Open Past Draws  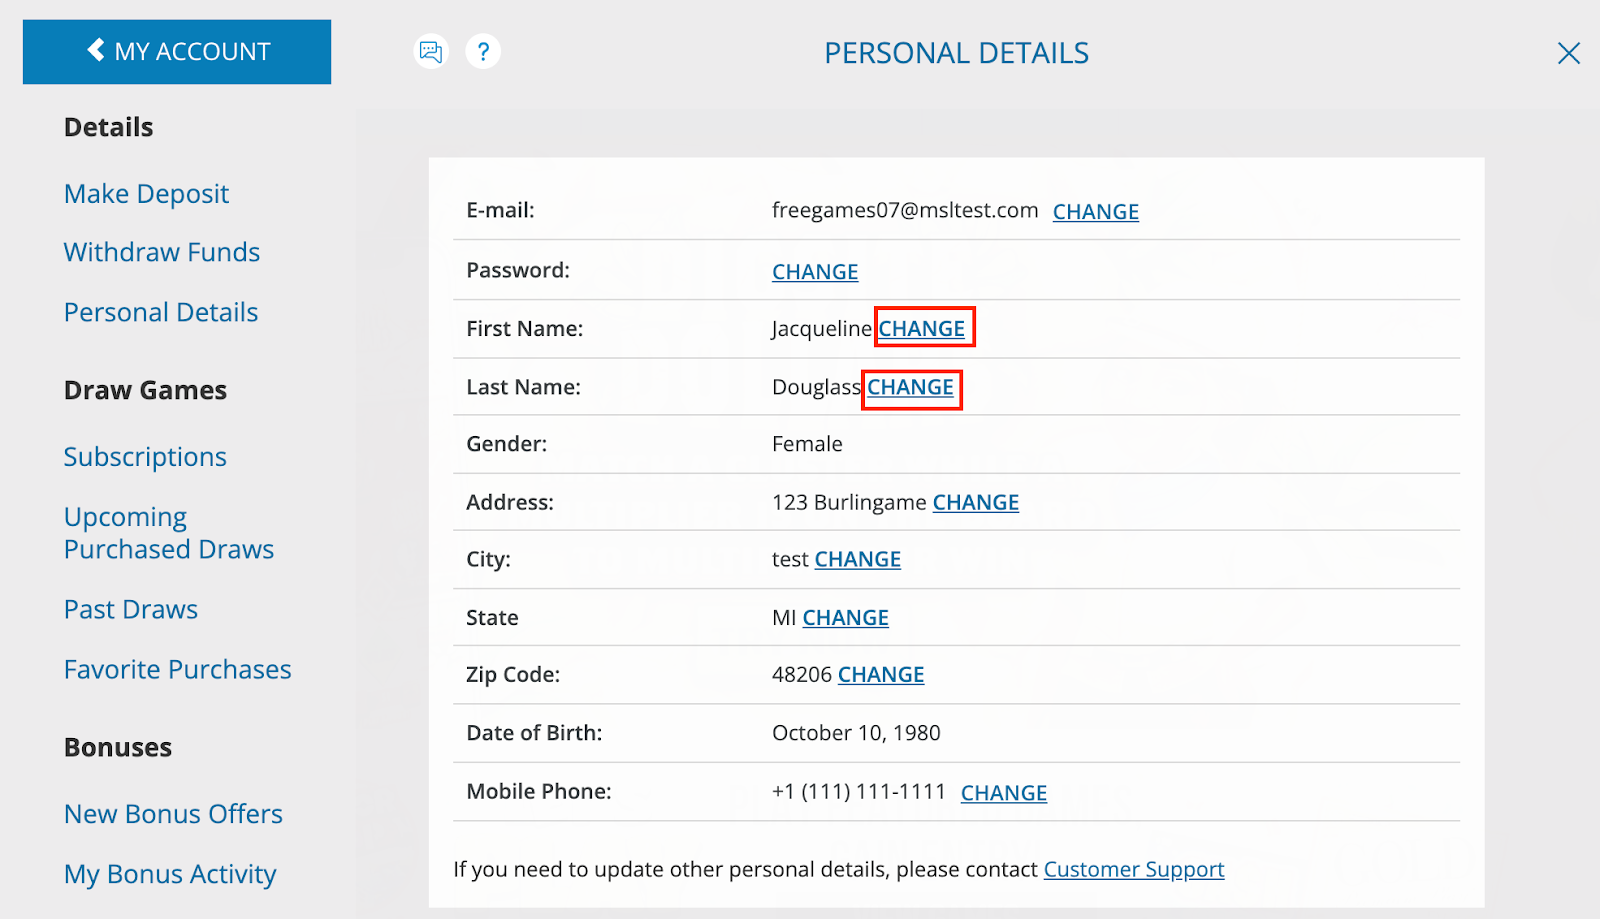130,609
